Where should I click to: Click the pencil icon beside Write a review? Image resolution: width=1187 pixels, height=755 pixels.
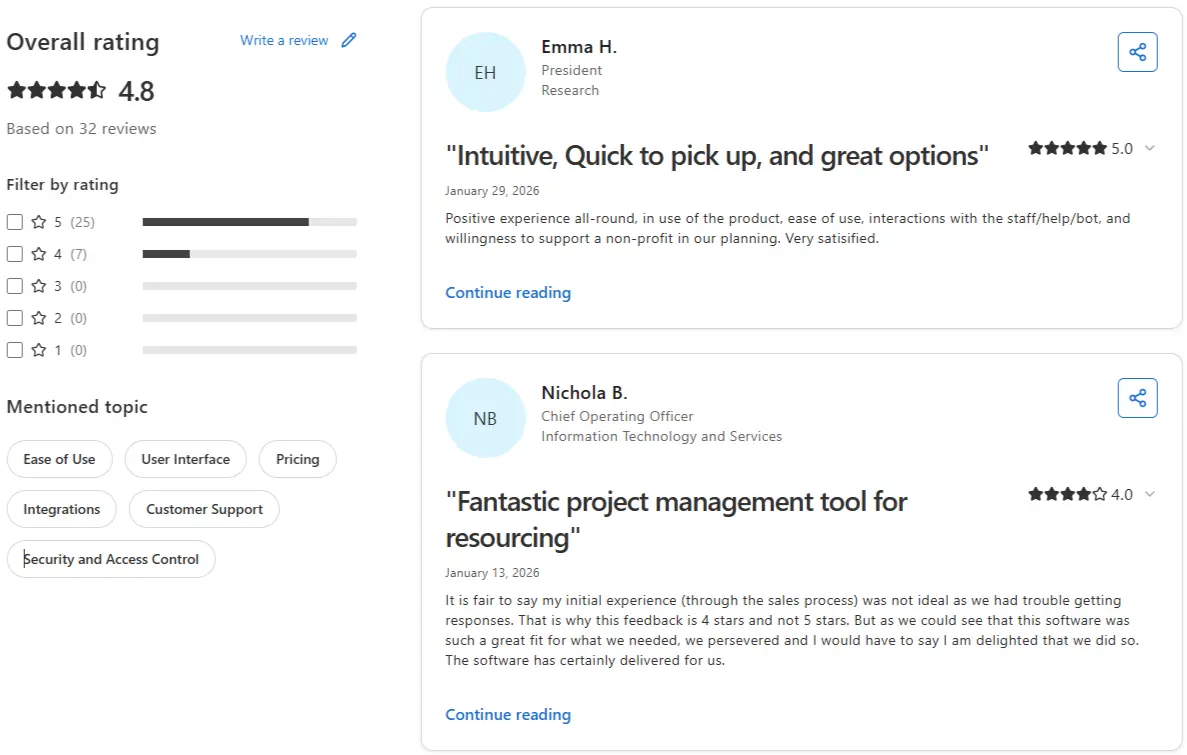click(348, 41)
